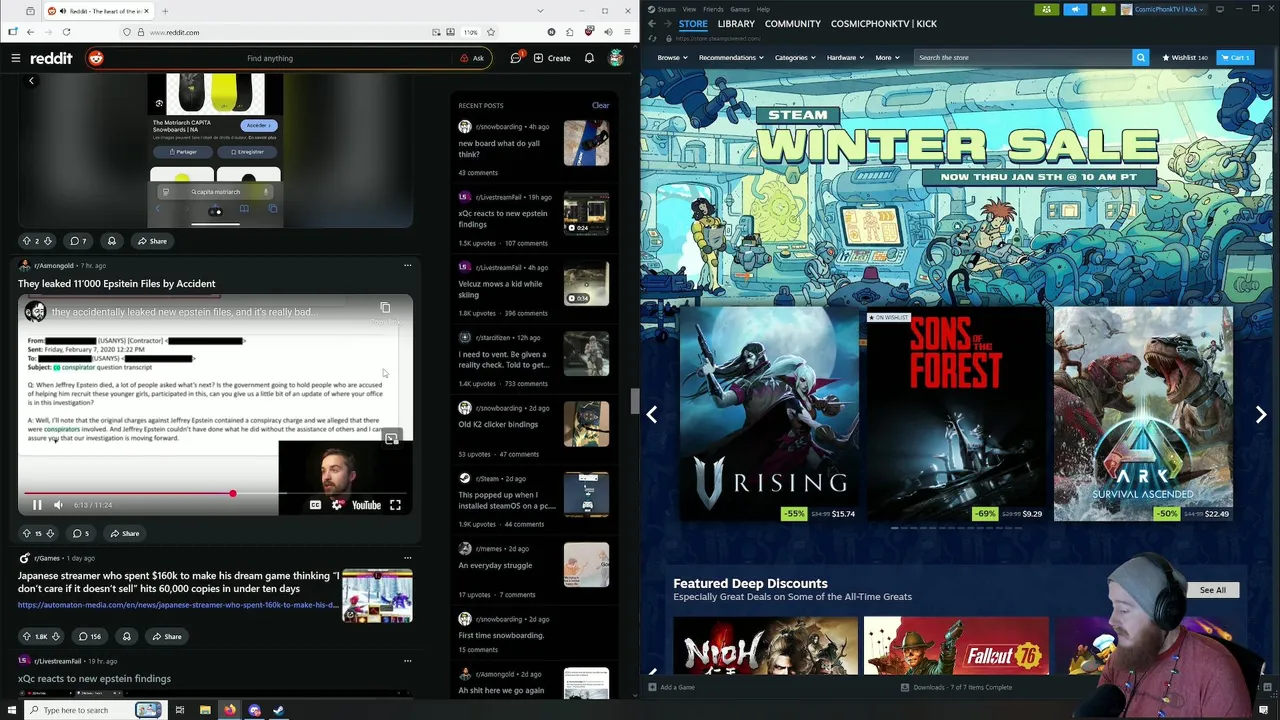Give award on the r/Games post
The height and width of the screenshot is (720, 1280).
pyautogui.click(x=126, y=636)
